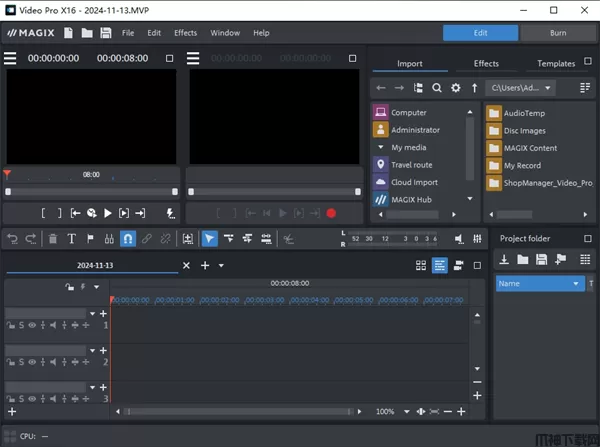Expand the Name sort dropdown in Project folder
The width and height of the screenshot is (600, 447).
tap(575, 284)
